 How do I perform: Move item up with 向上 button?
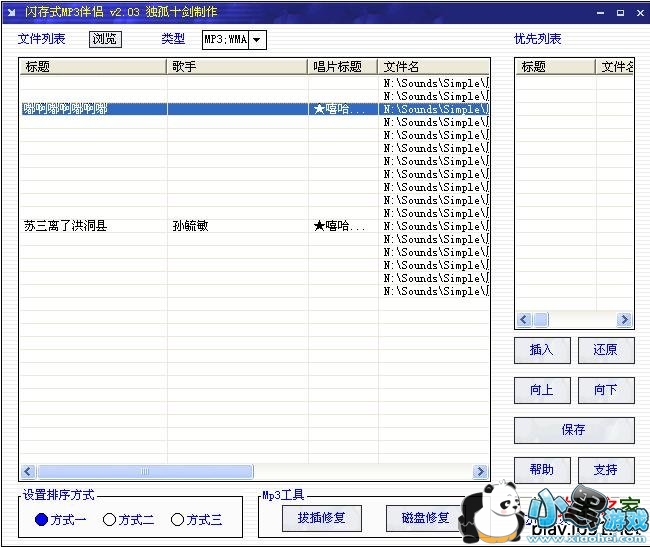click(x=542, y=390)
